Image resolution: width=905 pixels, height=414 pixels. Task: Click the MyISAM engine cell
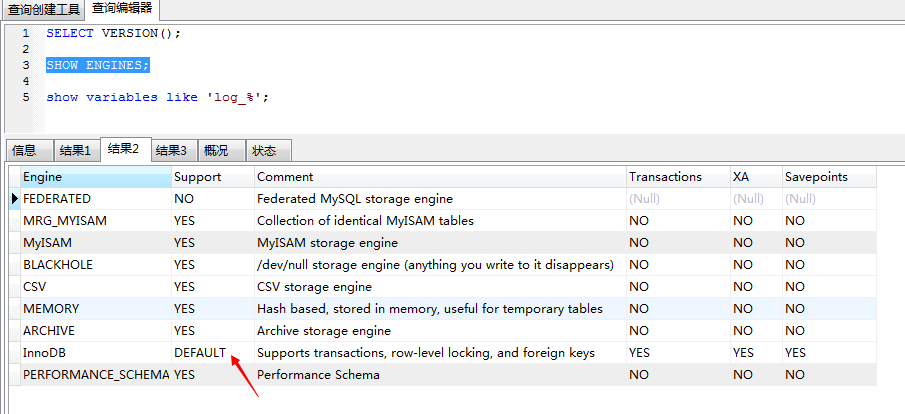(96, 243)
